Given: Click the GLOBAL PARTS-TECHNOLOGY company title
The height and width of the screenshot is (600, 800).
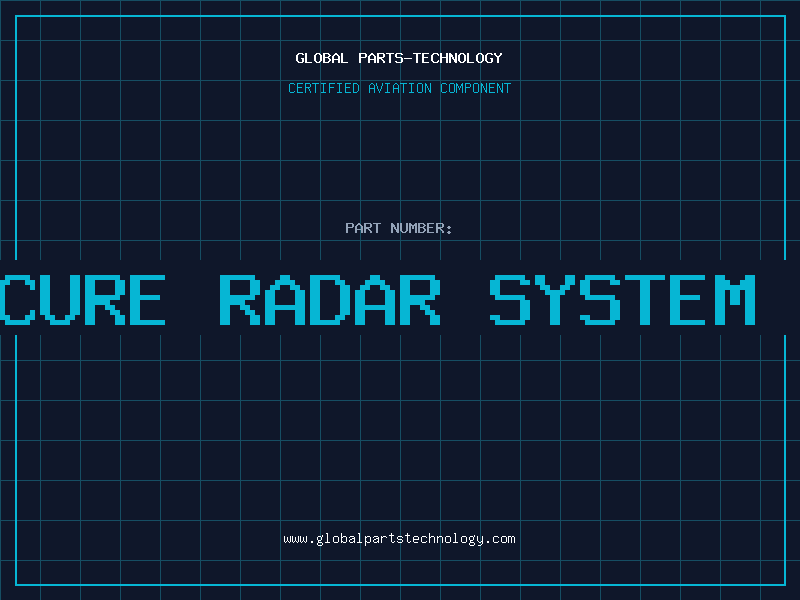Looking at the screenshot, I should [399, 58].
